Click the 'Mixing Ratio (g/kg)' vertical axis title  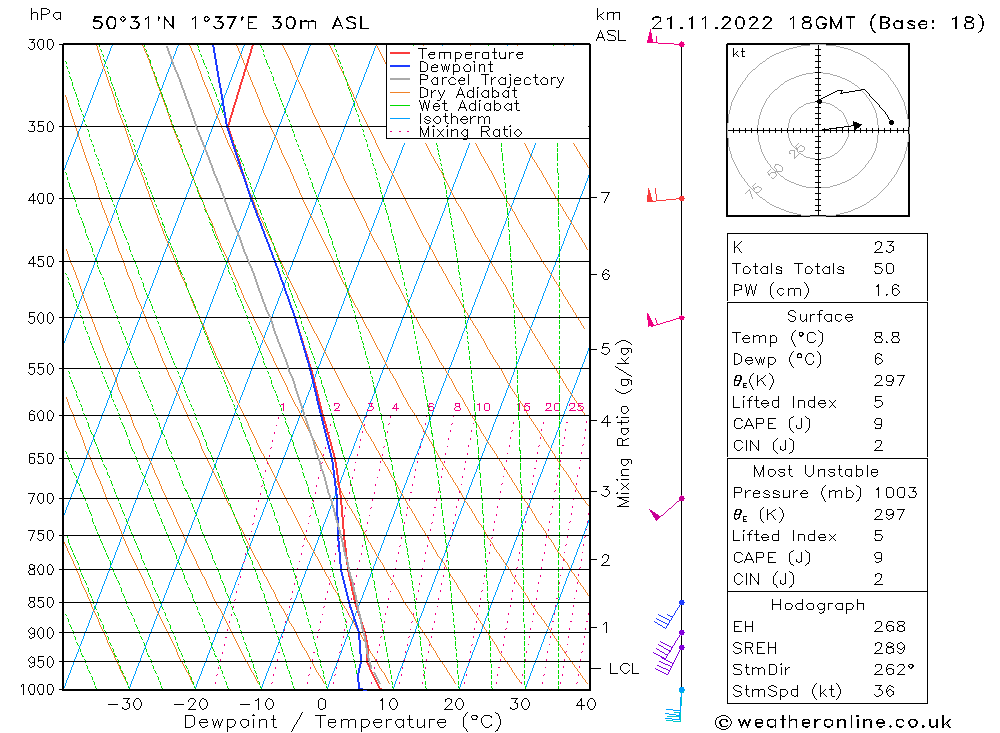pos(624,424)
